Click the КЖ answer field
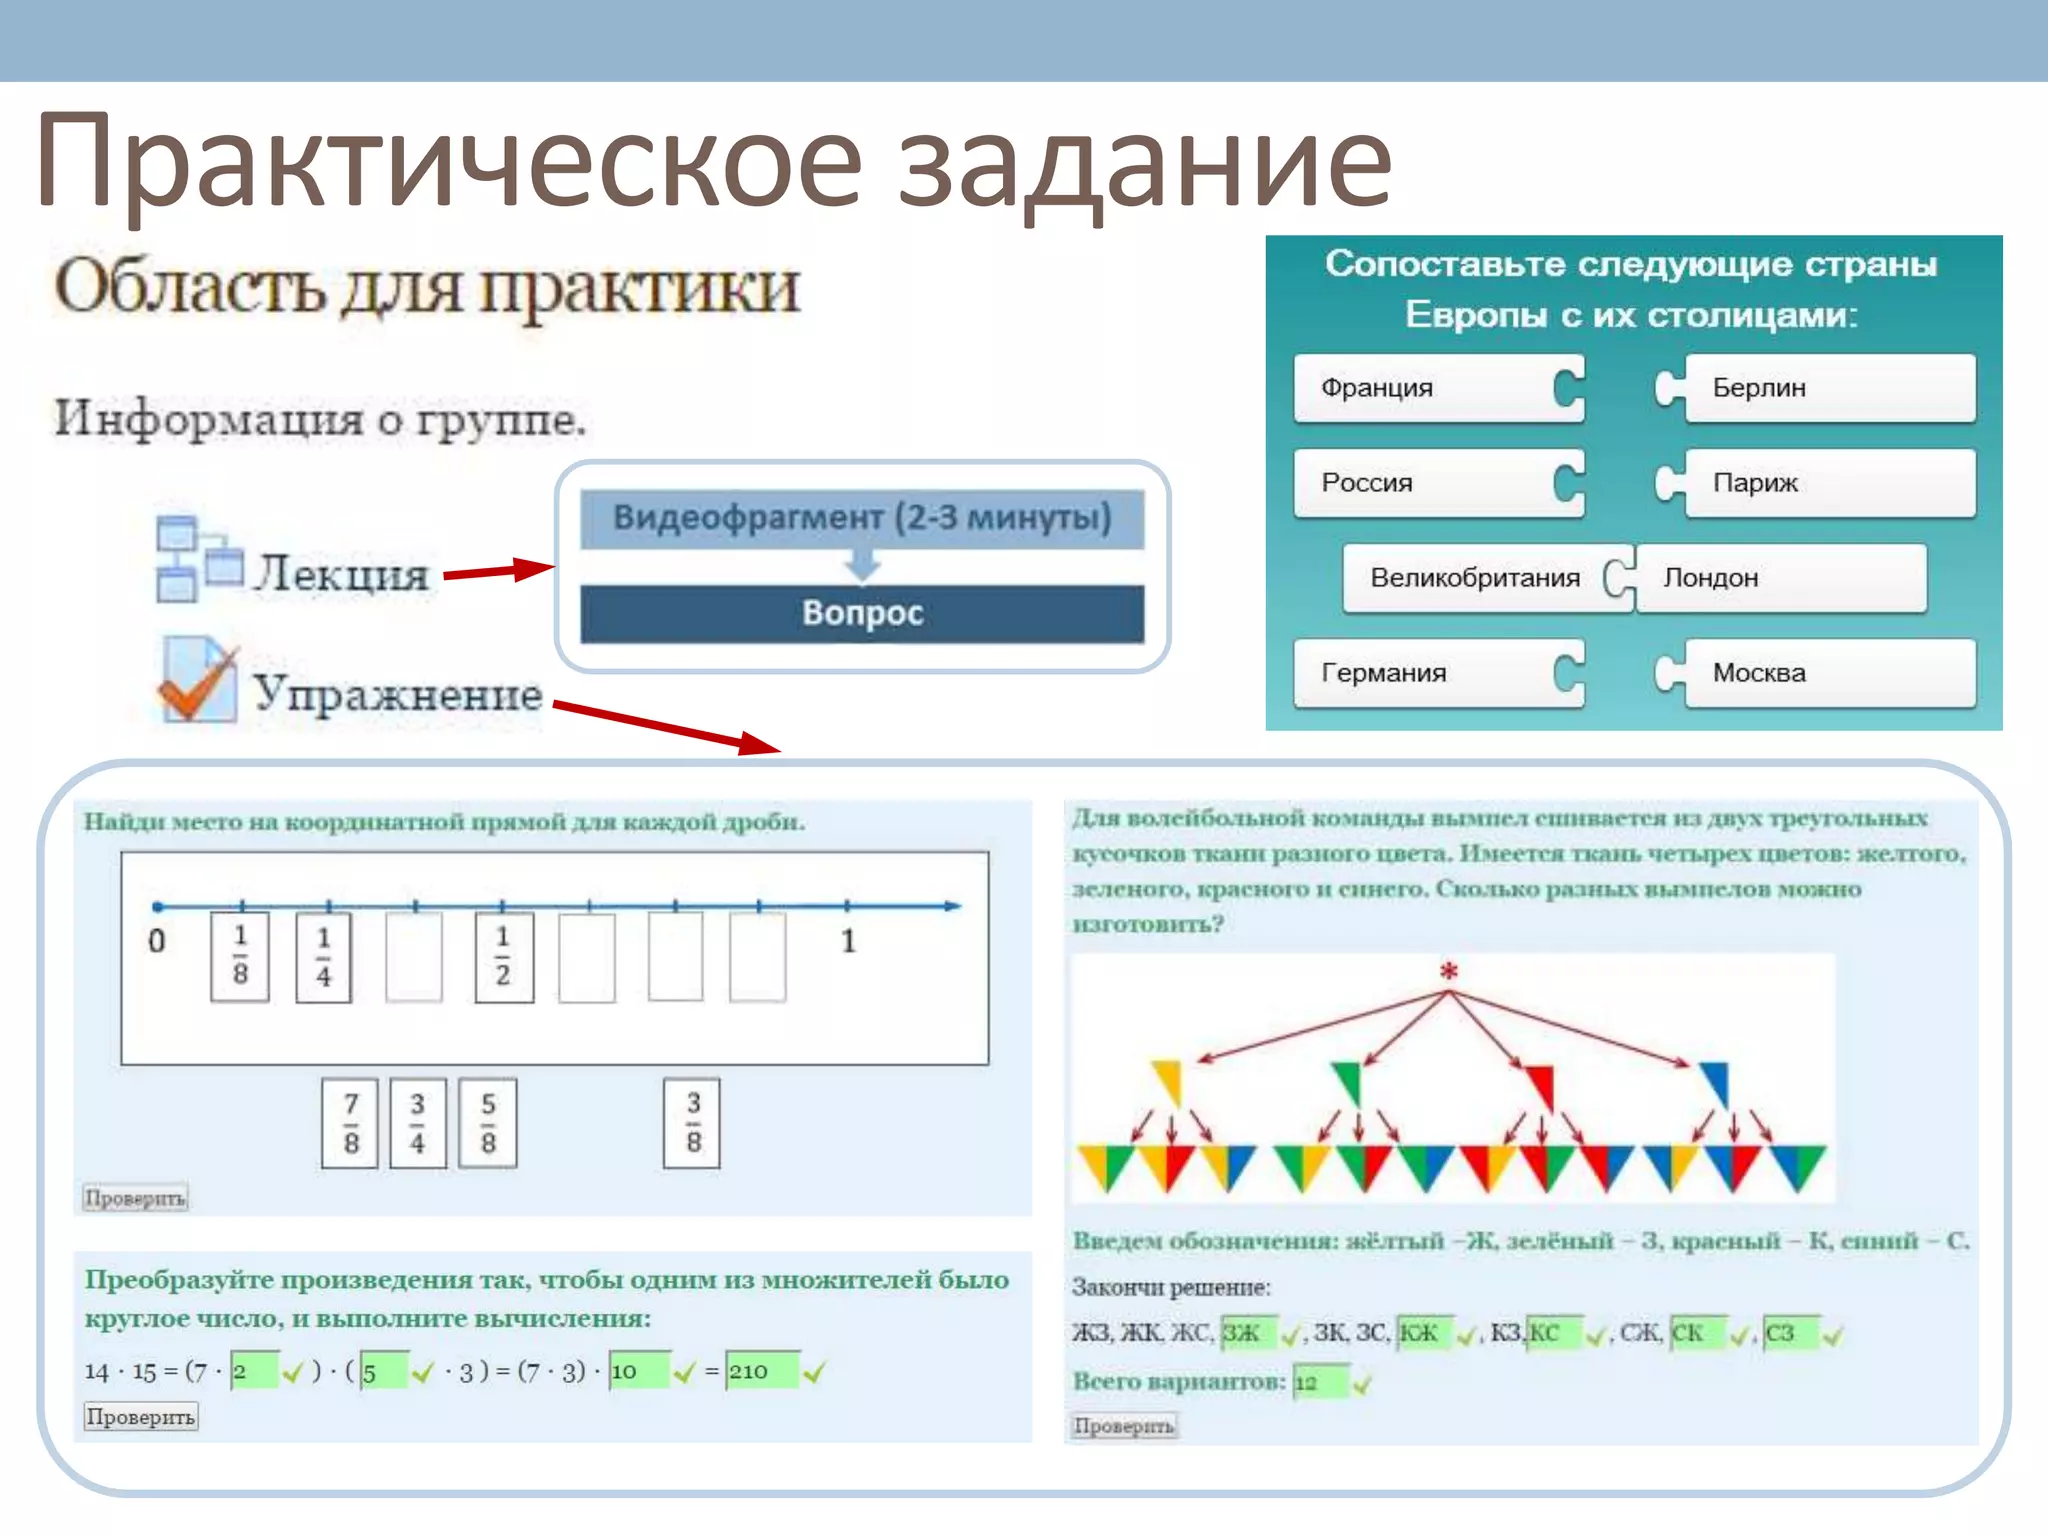 [1424, 1332]
